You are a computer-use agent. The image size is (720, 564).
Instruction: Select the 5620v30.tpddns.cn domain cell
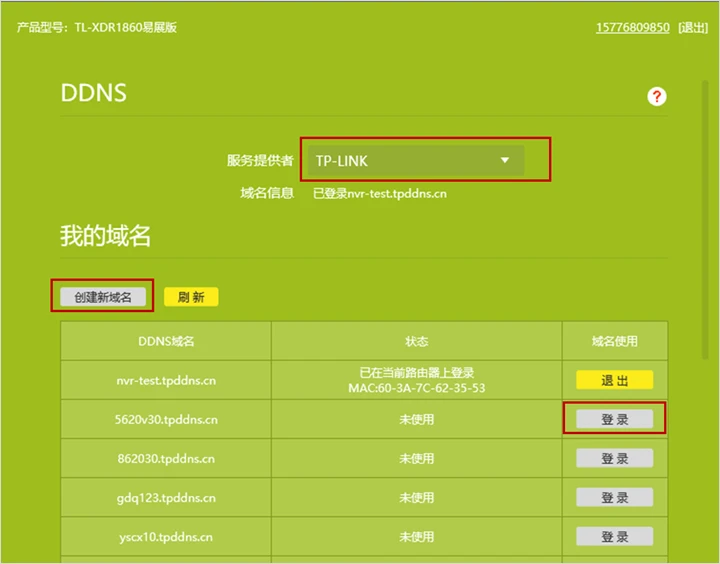166,419
